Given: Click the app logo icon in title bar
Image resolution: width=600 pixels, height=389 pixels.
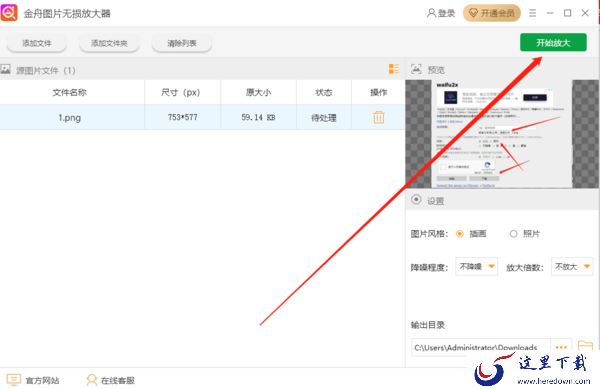Looking at the screenshot, I should (8, 13).
